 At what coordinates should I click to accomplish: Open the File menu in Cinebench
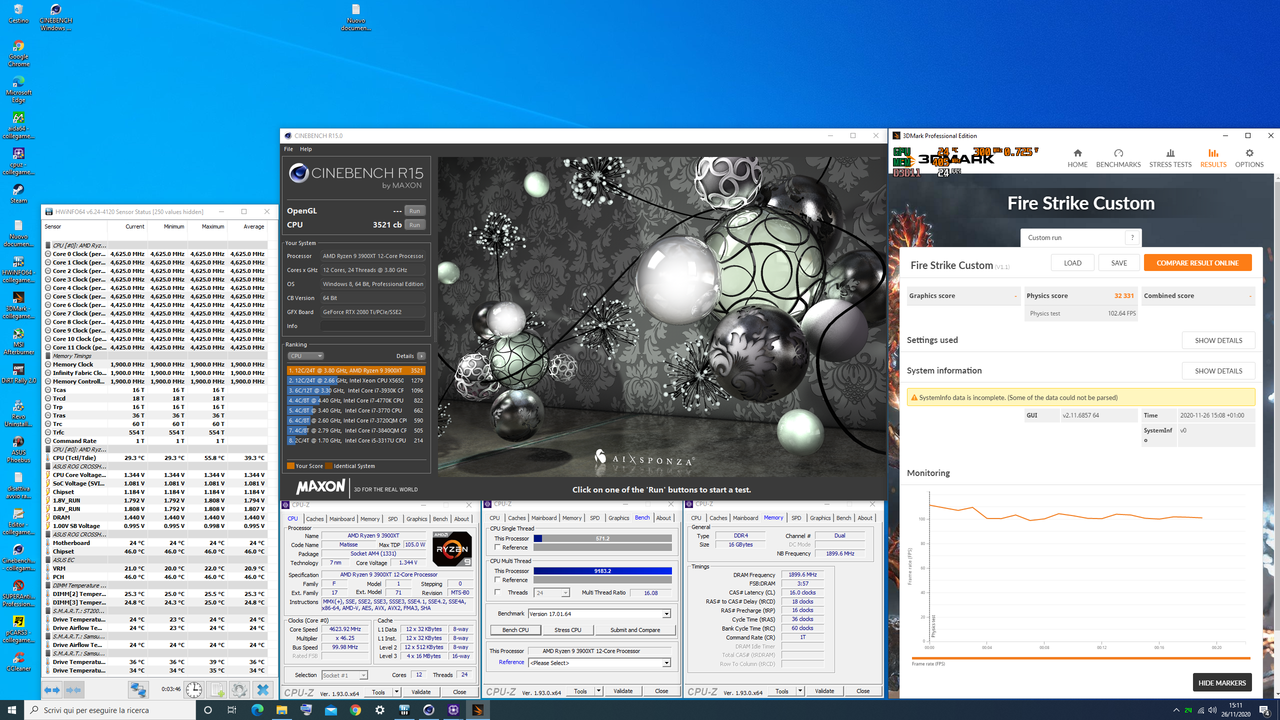pyautogui.click(x=288, y=148)
